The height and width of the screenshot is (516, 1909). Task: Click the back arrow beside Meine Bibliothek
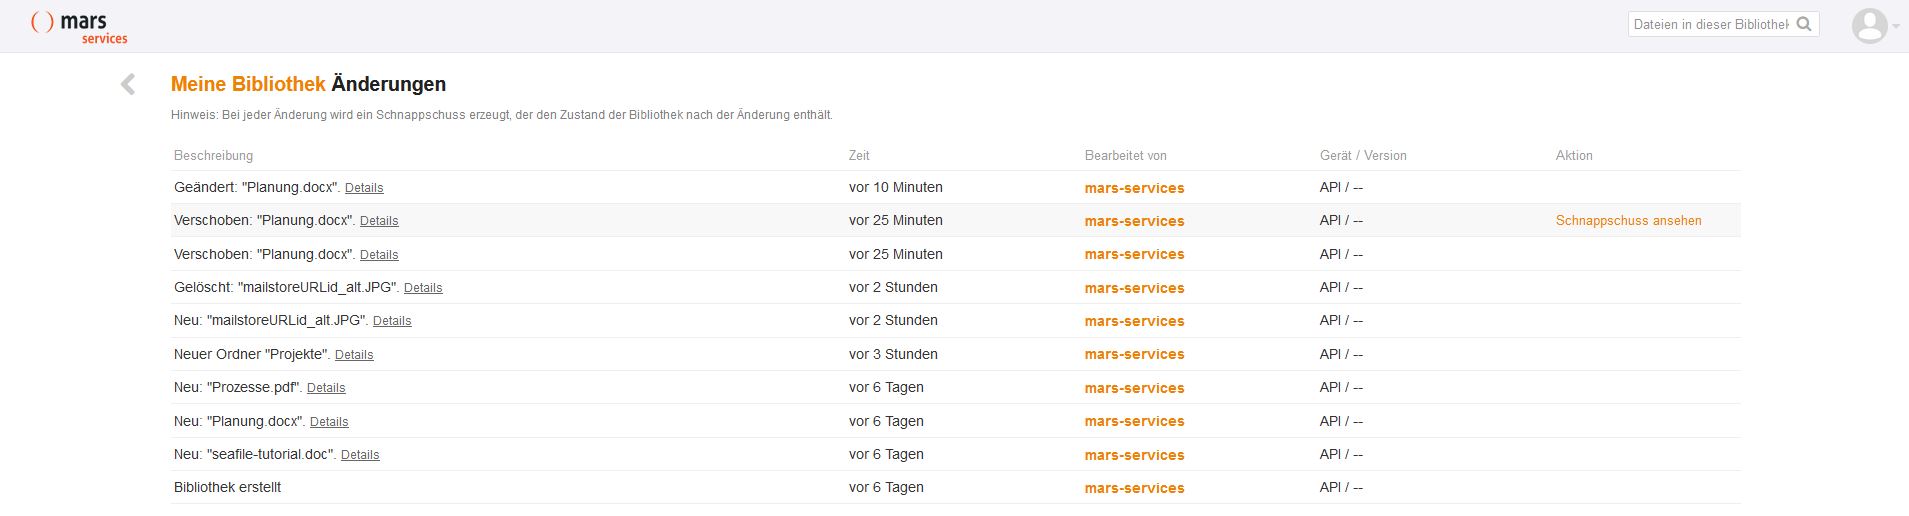click(128, 85)
